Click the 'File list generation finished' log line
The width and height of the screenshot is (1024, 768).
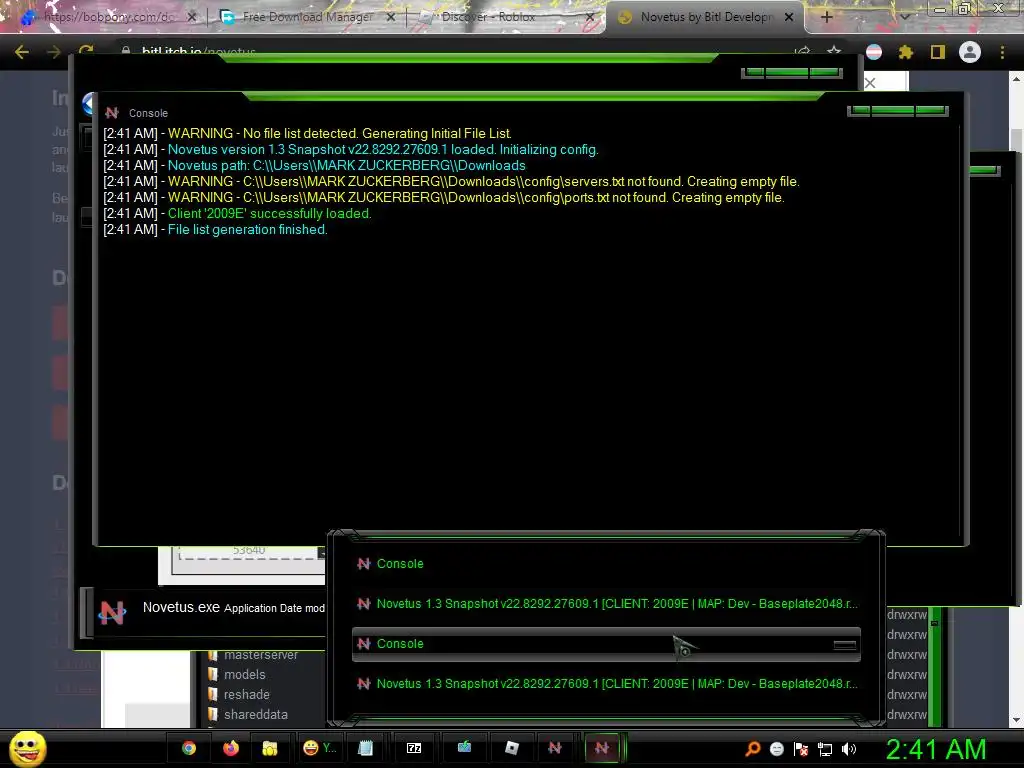click(x=216, y=229)
